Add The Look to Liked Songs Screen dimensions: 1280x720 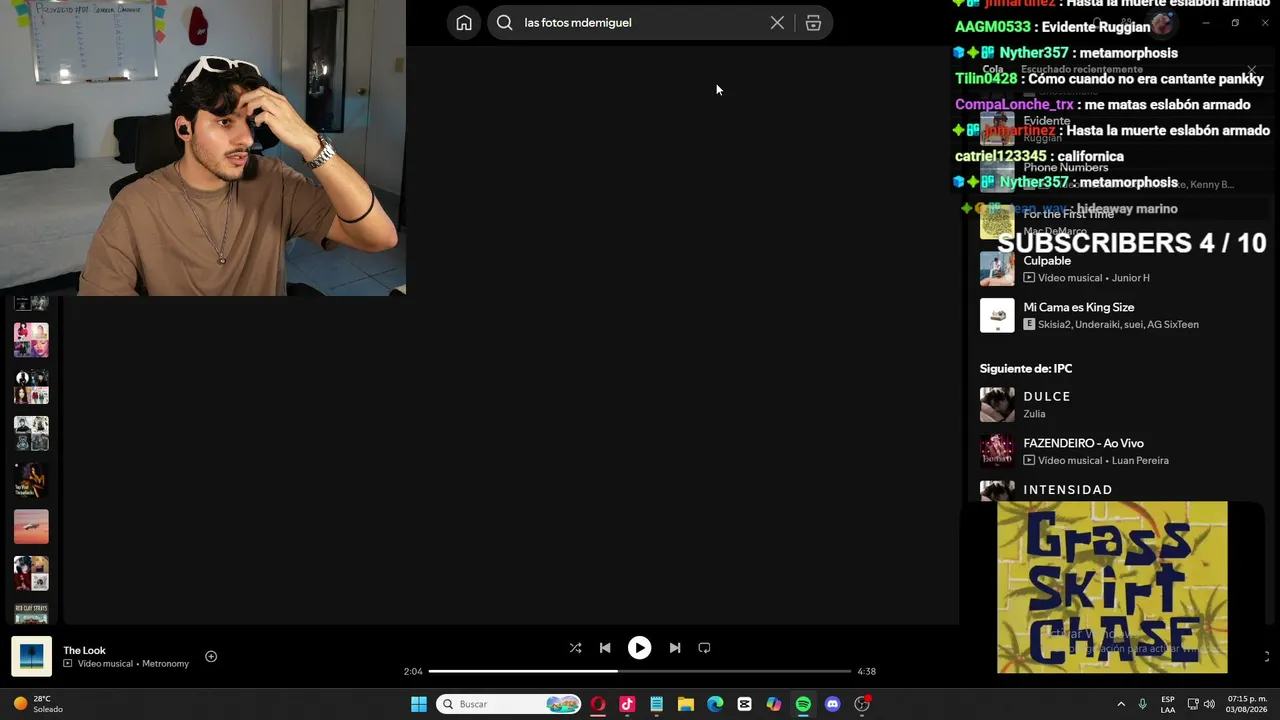point(211,656)
